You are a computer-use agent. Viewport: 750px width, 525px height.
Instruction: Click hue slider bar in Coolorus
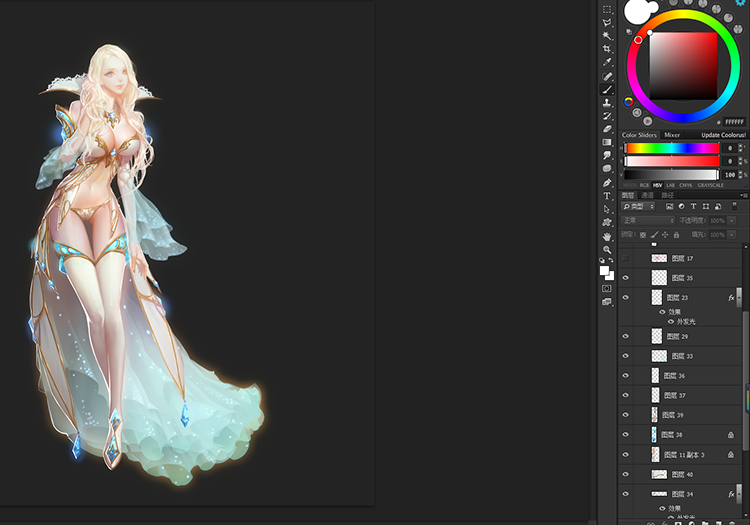(x=672, y=148)
